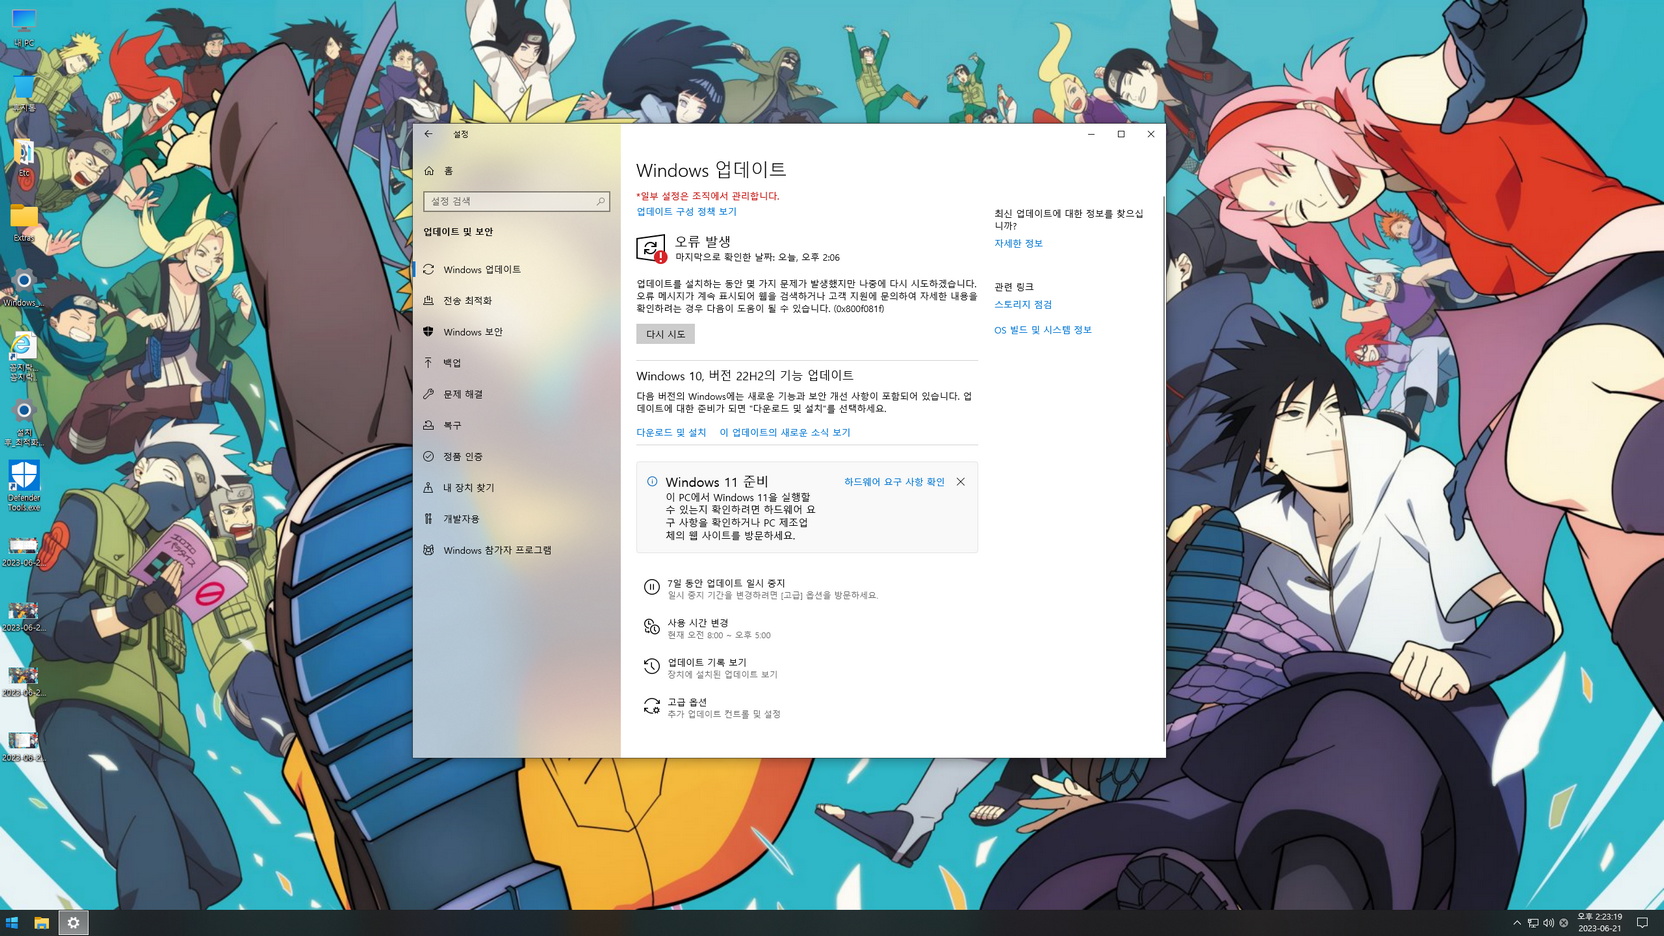This screenshot has width=1664, height=936.
Task: Click the 업데이트 구성 정책 보기 link
Action: pyautogui.click(x=686, y=211)
